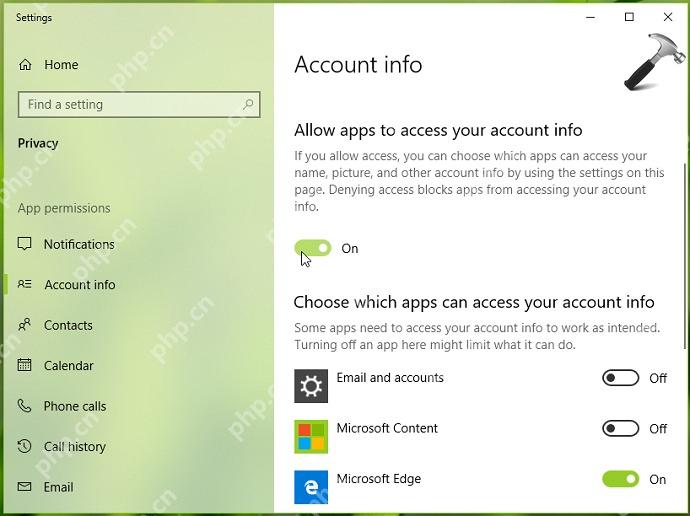Click the Microsoft Content colorful logo icon

coord(311,436)
